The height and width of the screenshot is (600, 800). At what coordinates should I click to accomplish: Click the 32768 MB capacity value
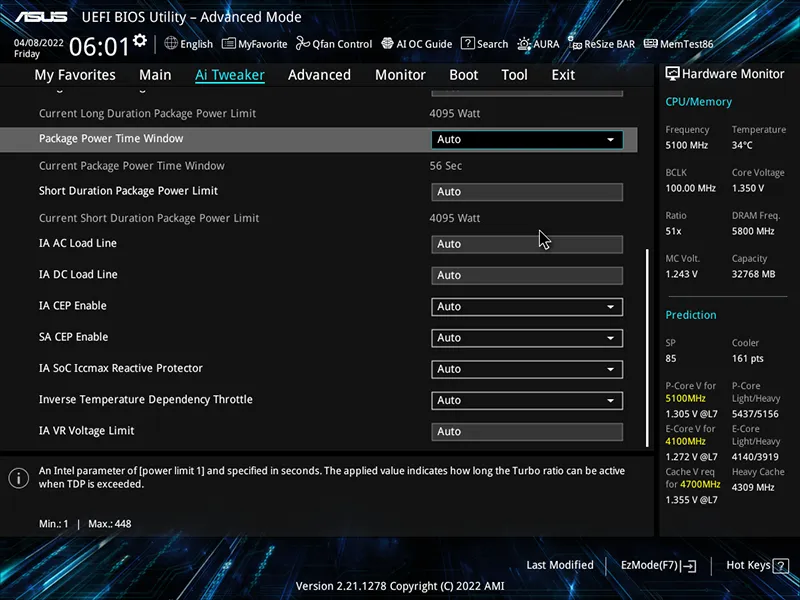754,274
